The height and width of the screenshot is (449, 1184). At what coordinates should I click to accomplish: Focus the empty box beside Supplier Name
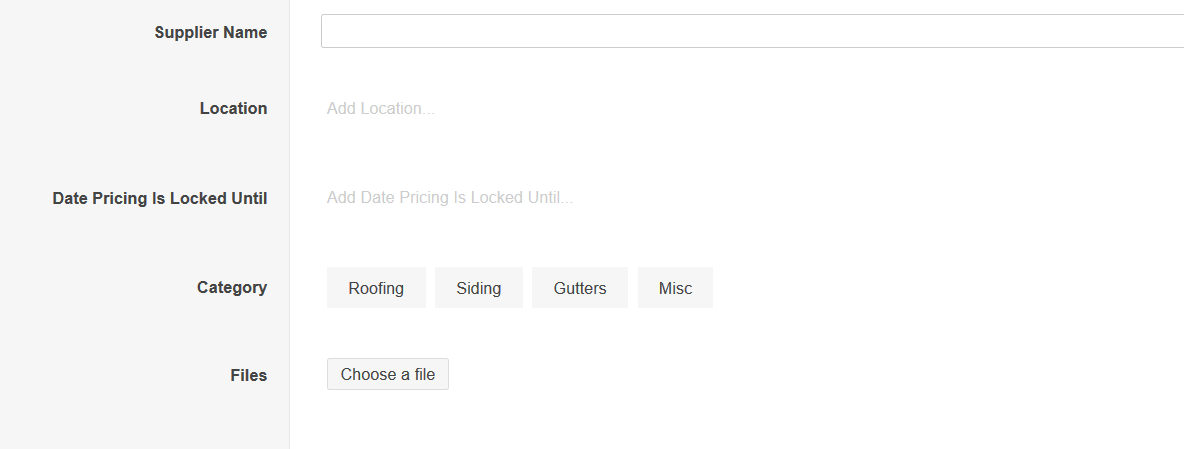[x=752, y=31]
